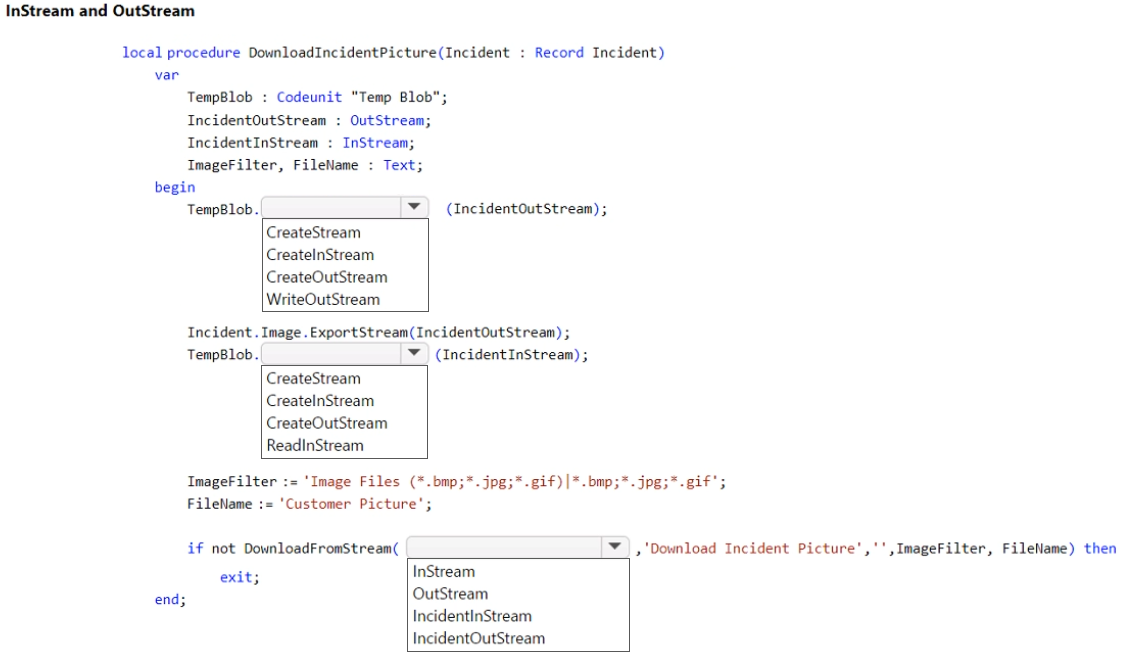Image resolution: width=1123 pixels, height=653 pixels.
Task: Click the exit keyword in the code
Action: point(238,577)
